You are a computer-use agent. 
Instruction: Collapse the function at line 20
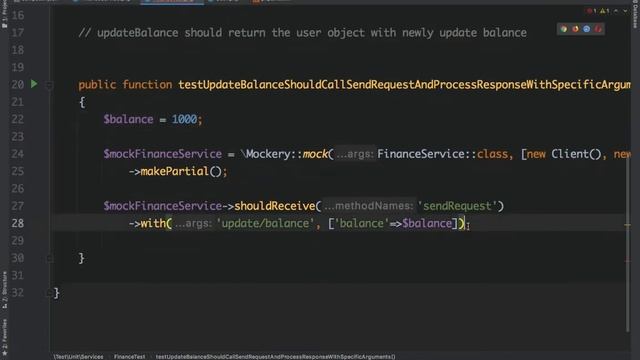click(x=49, y=85)
